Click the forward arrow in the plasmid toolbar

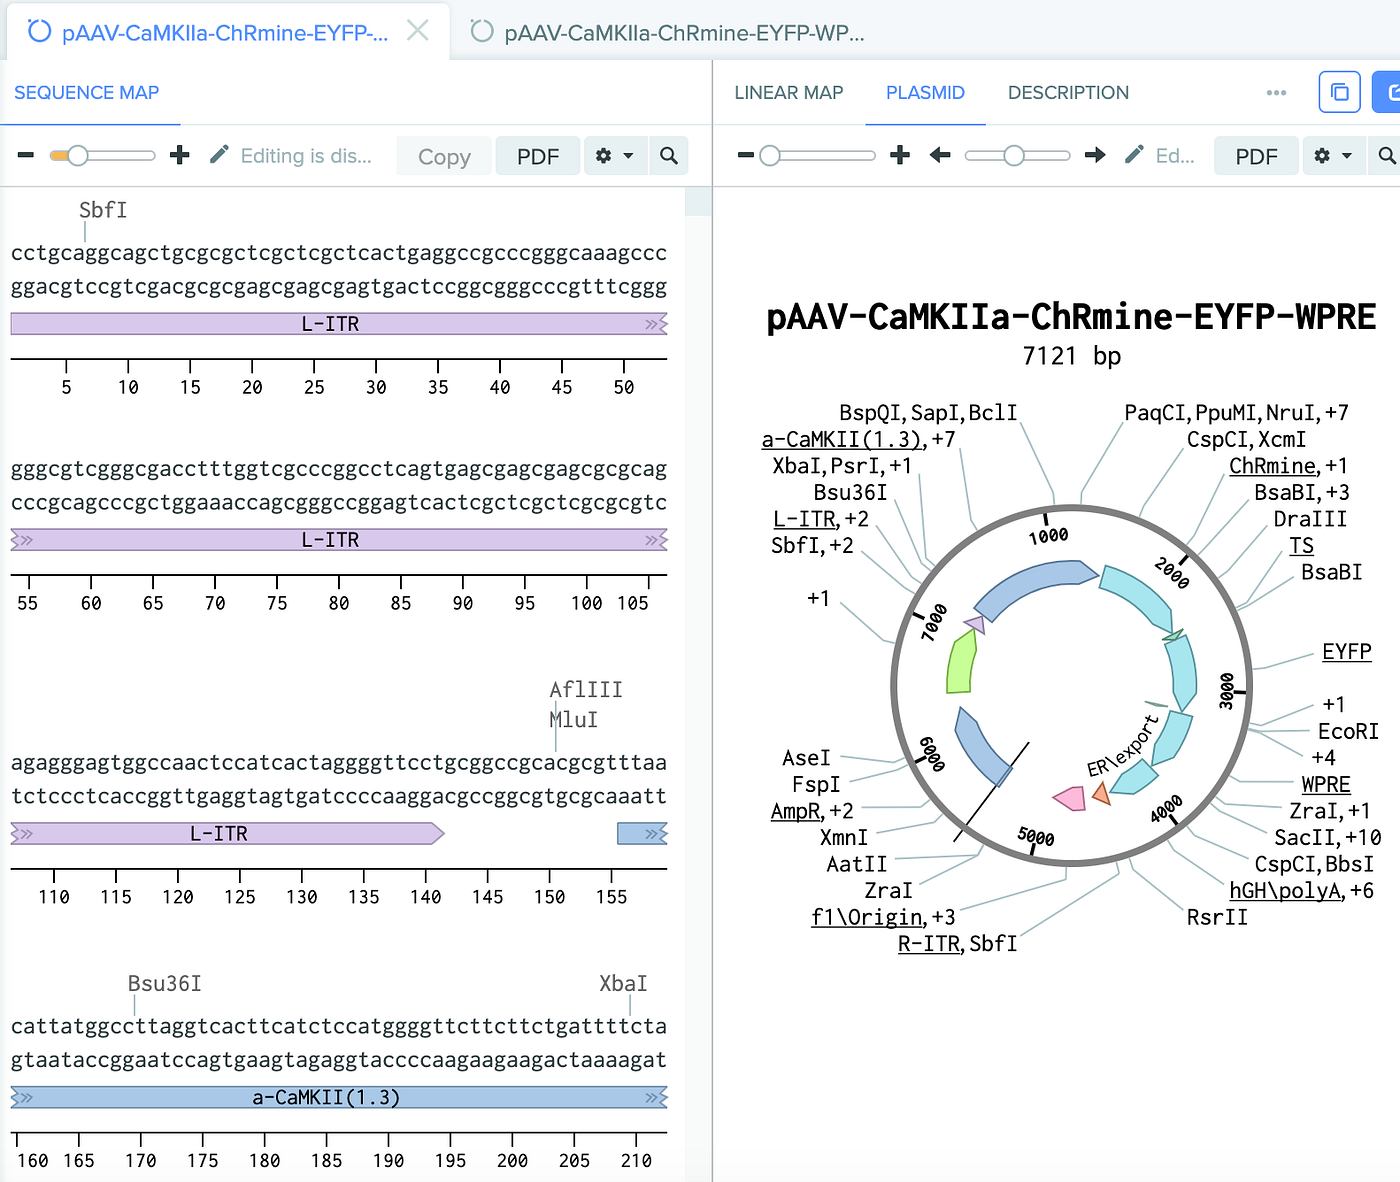point(1095,155)
